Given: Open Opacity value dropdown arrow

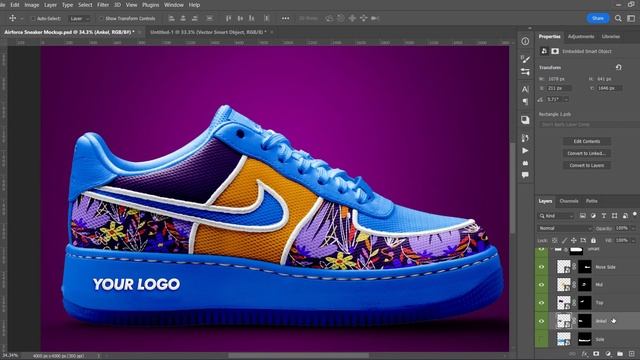Looking at the screenshot, I should tap(633, 228).
